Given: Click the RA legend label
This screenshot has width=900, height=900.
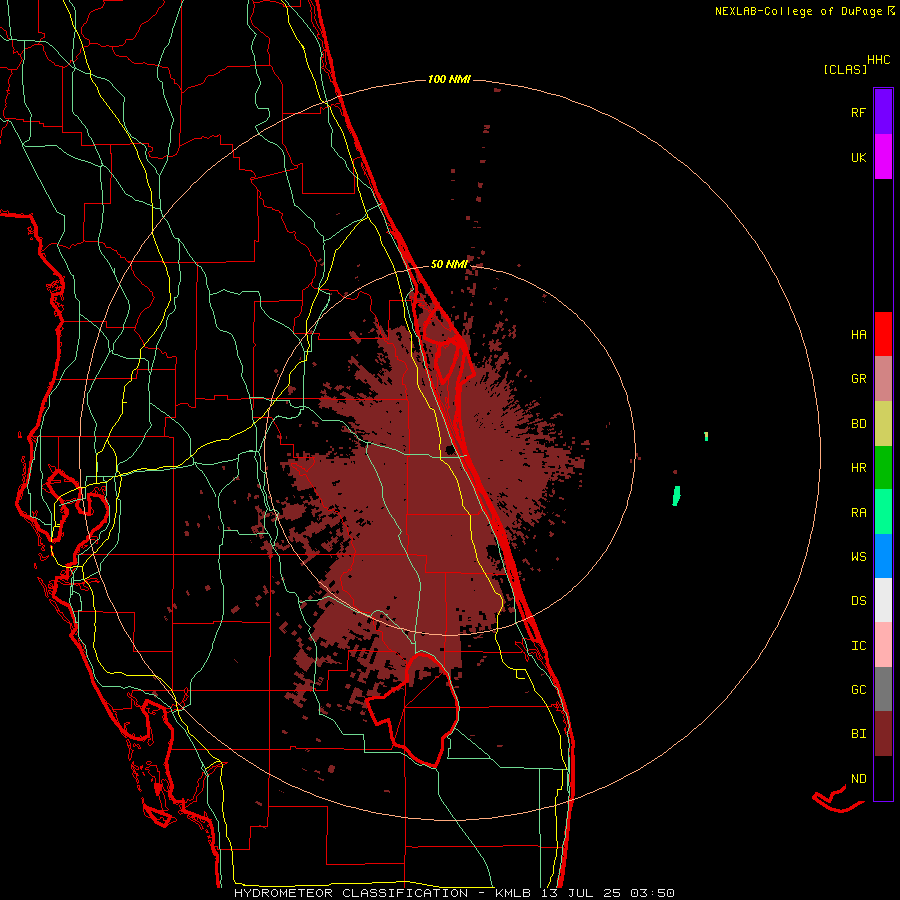Looking at the screenshot, I should [x=859, y=512].
